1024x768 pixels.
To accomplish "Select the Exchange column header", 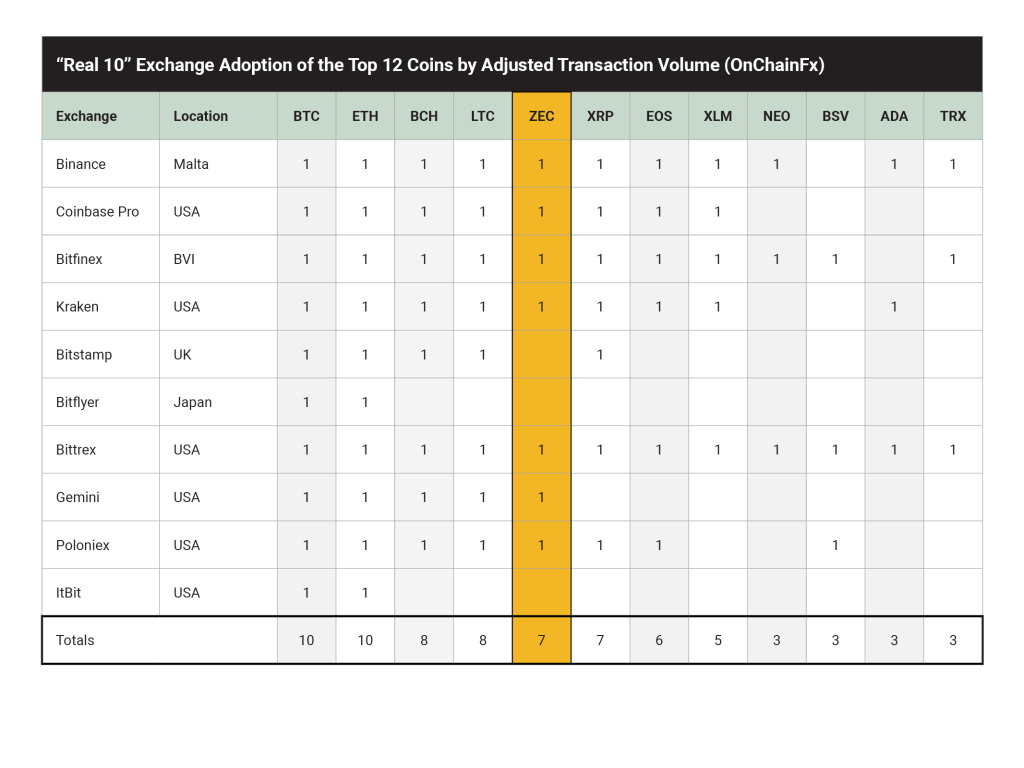I will (x=87, y=116).
